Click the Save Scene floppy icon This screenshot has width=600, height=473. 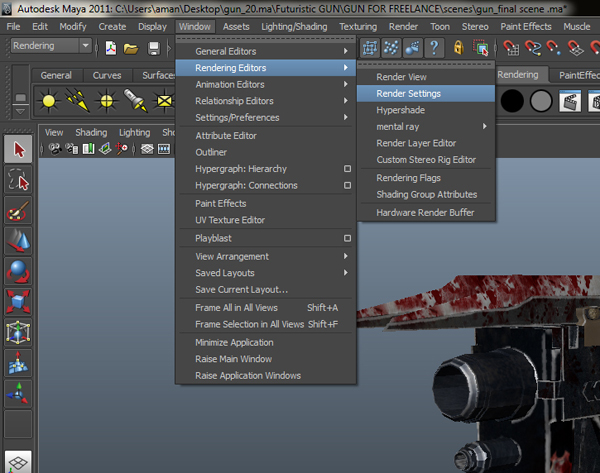[x=154, y=49]
